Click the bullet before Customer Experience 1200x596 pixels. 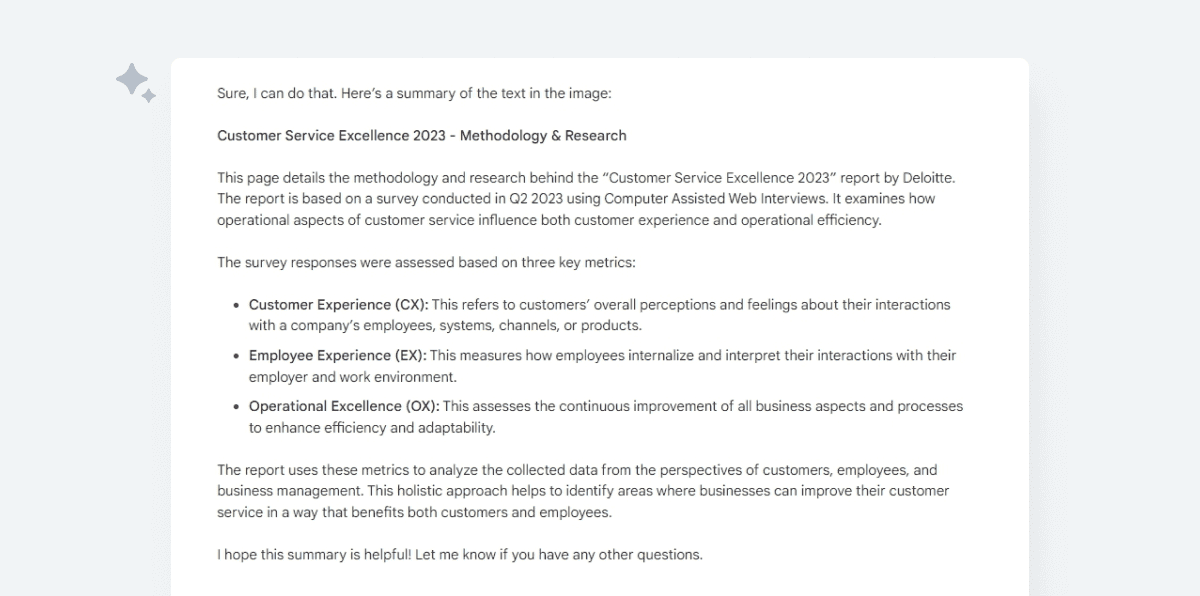pyautogui.click(x=237, y=305)
